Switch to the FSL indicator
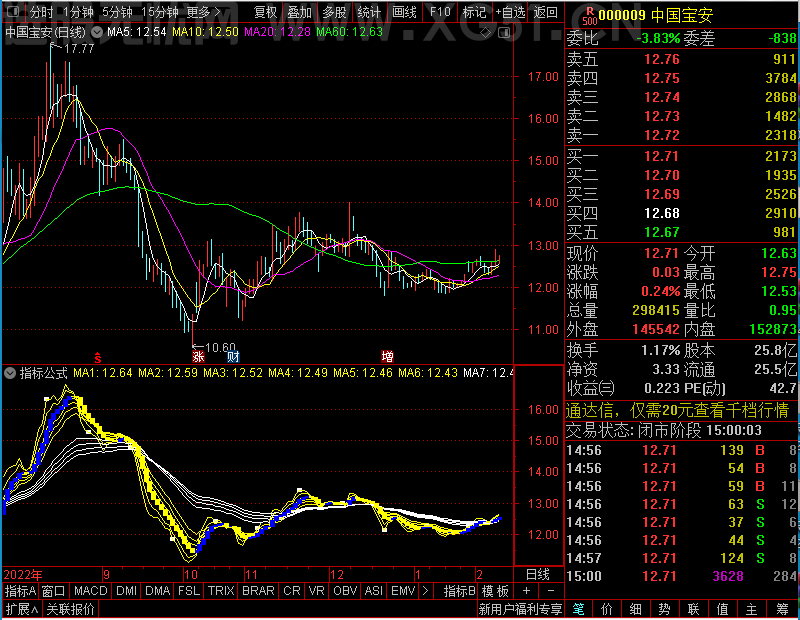This screenshot has height=620, width=800. pyautogui.click(x=189, y=591)
